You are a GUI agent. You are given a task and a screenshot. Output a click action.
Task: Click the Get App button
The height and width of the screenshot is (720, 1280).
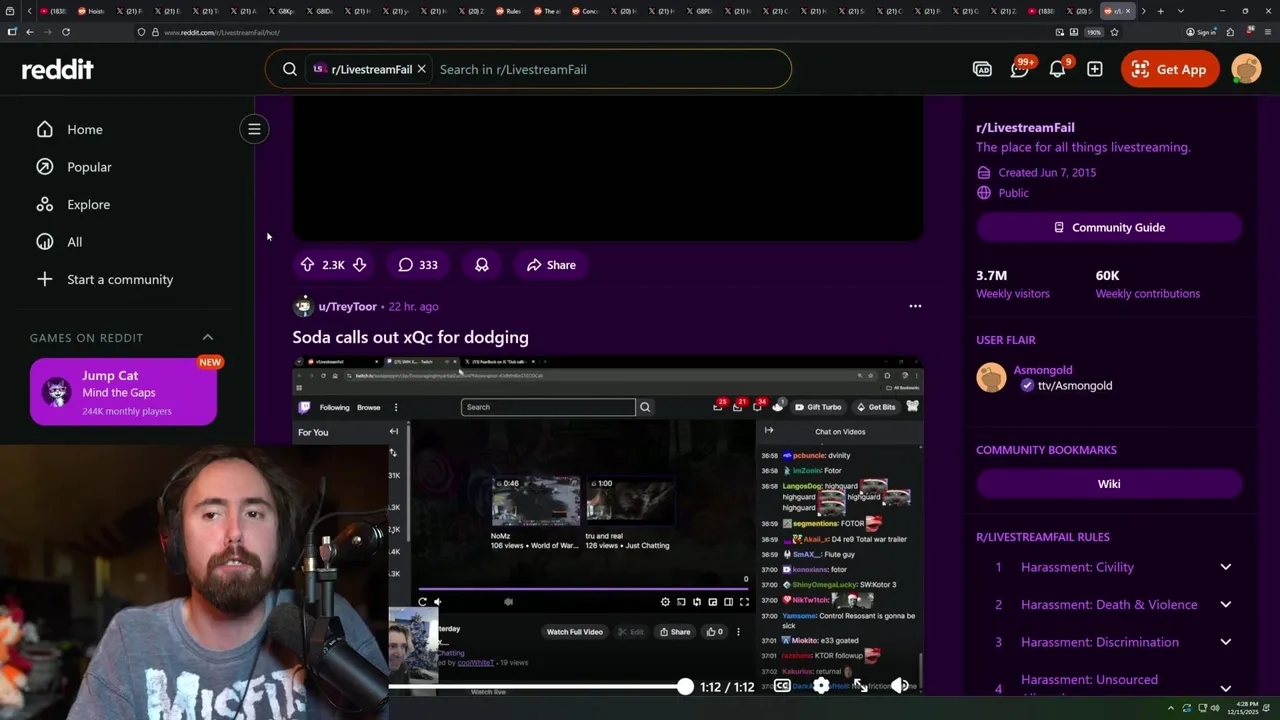point(1169,69)
